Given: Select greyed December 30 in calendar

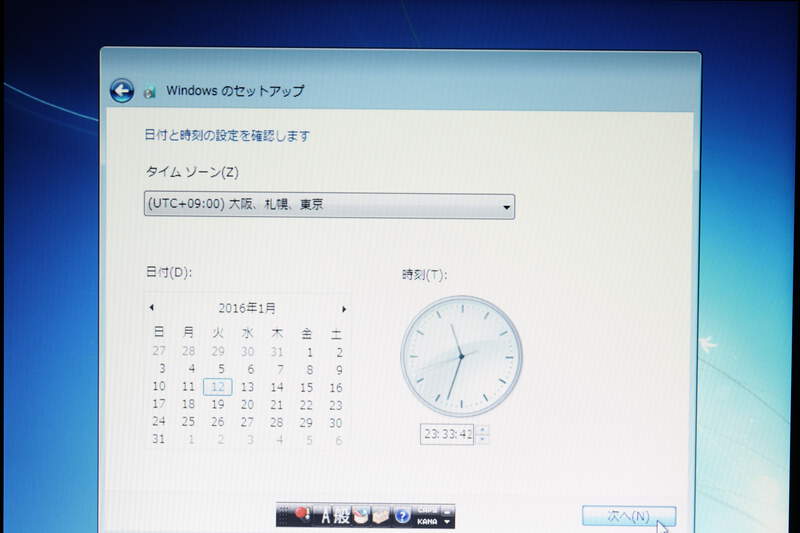Looking at the screenshot, I should pos(247,351).
